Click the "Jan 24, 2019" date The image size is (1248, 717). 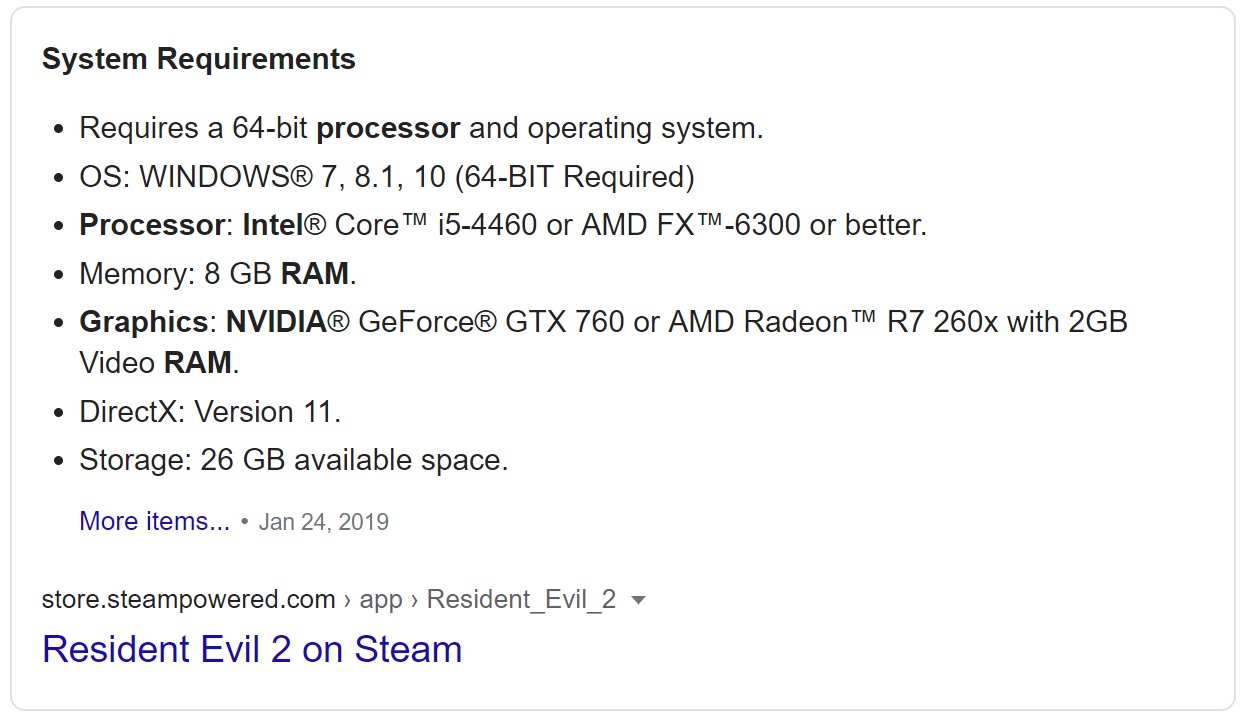(323, 522)
